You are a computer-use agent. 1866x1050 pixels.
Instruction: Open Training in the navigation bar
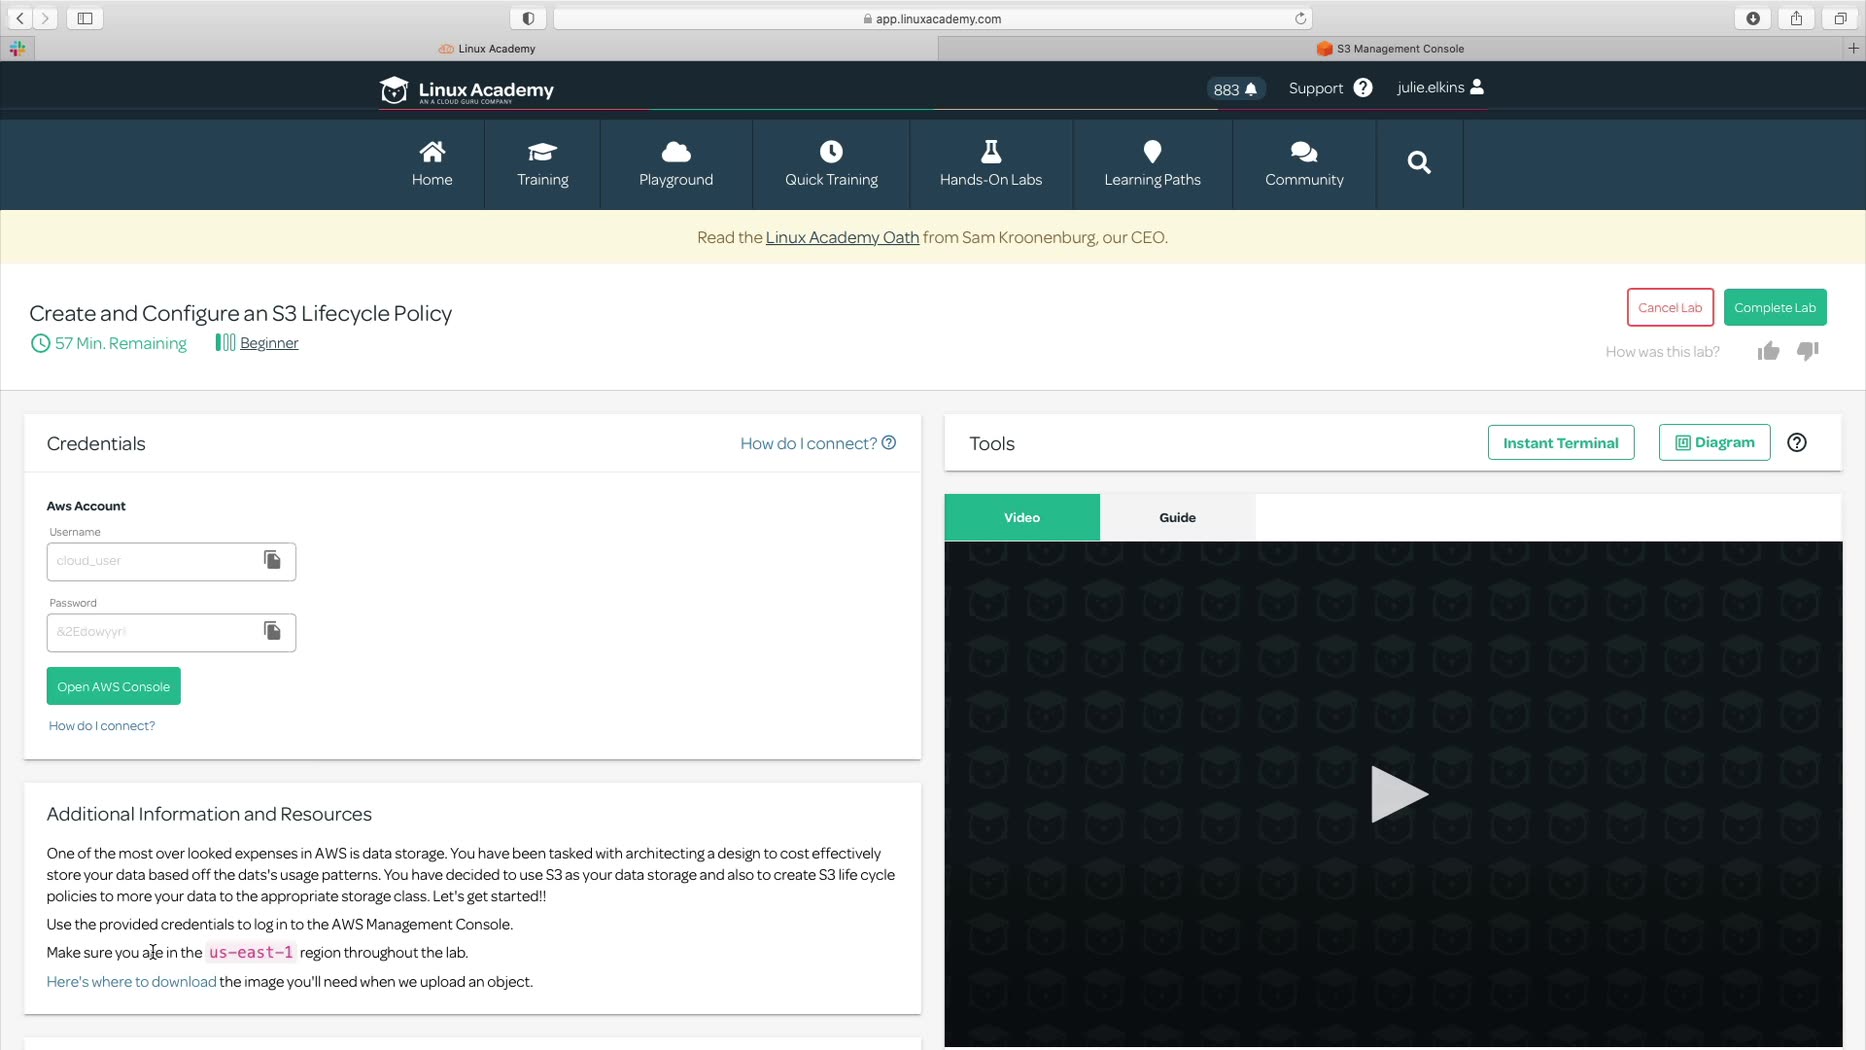pyautogui.click(x=543, y=164)
